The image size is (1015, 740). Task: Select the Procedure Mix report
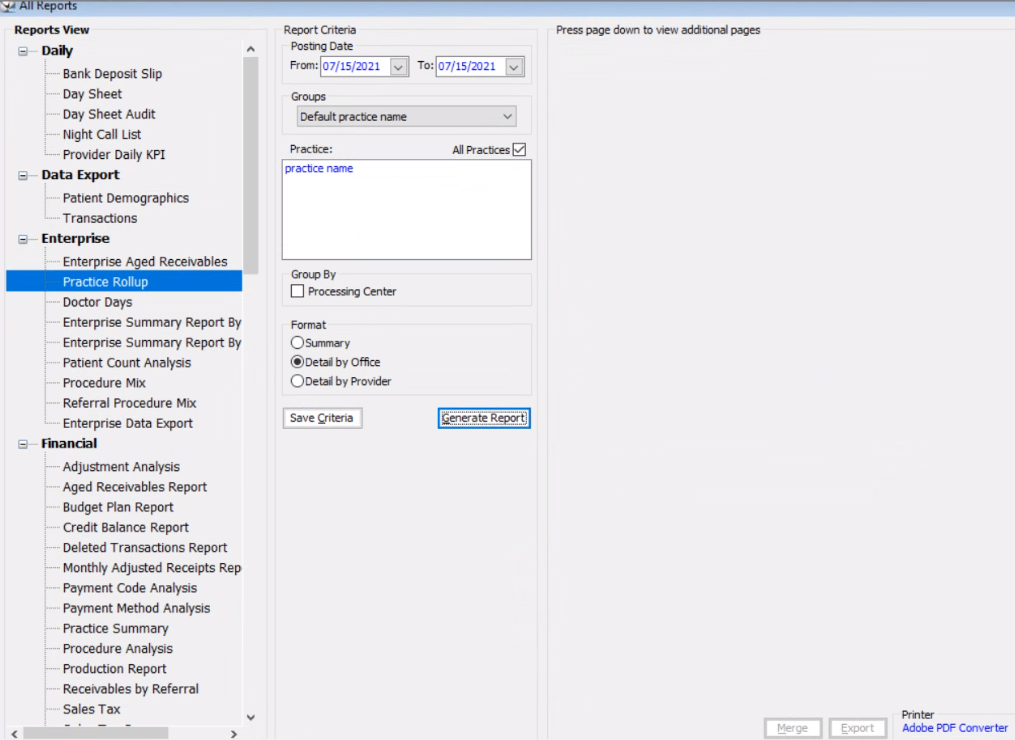pyautogui.click(x=104, y=383)
